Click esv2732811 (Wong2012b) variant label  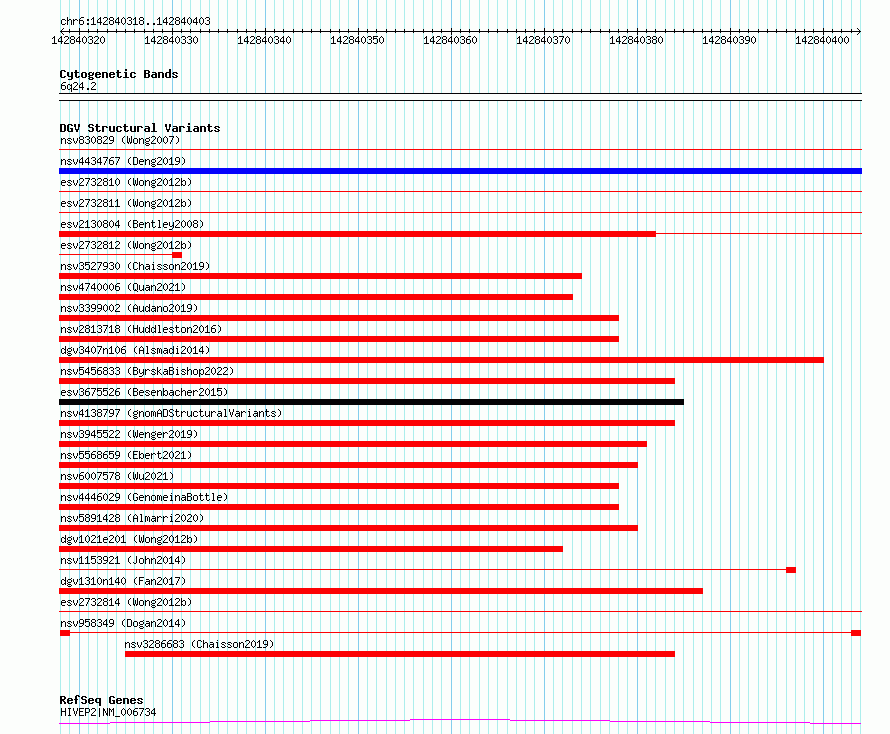[x=126, y=203]
